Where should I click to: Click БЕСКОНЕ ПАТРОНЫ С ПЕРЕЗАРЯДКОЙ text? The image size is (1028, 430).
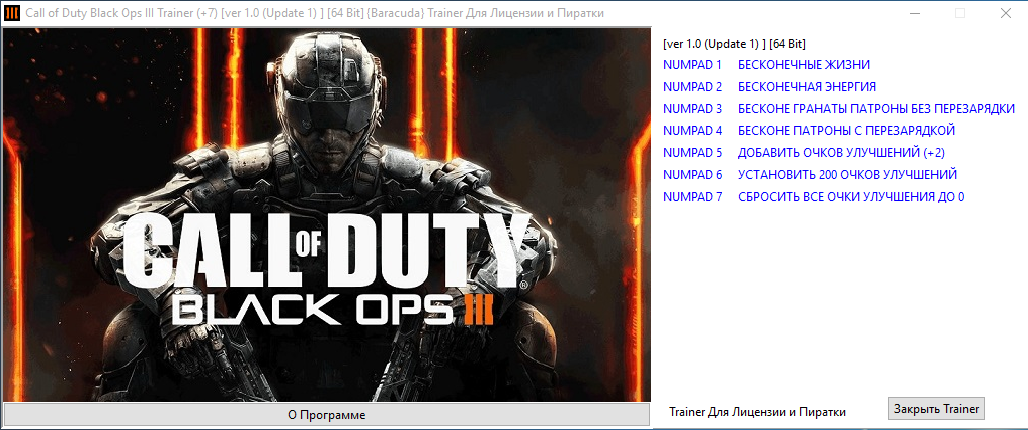pyautogui.click(x=846, y=130)
